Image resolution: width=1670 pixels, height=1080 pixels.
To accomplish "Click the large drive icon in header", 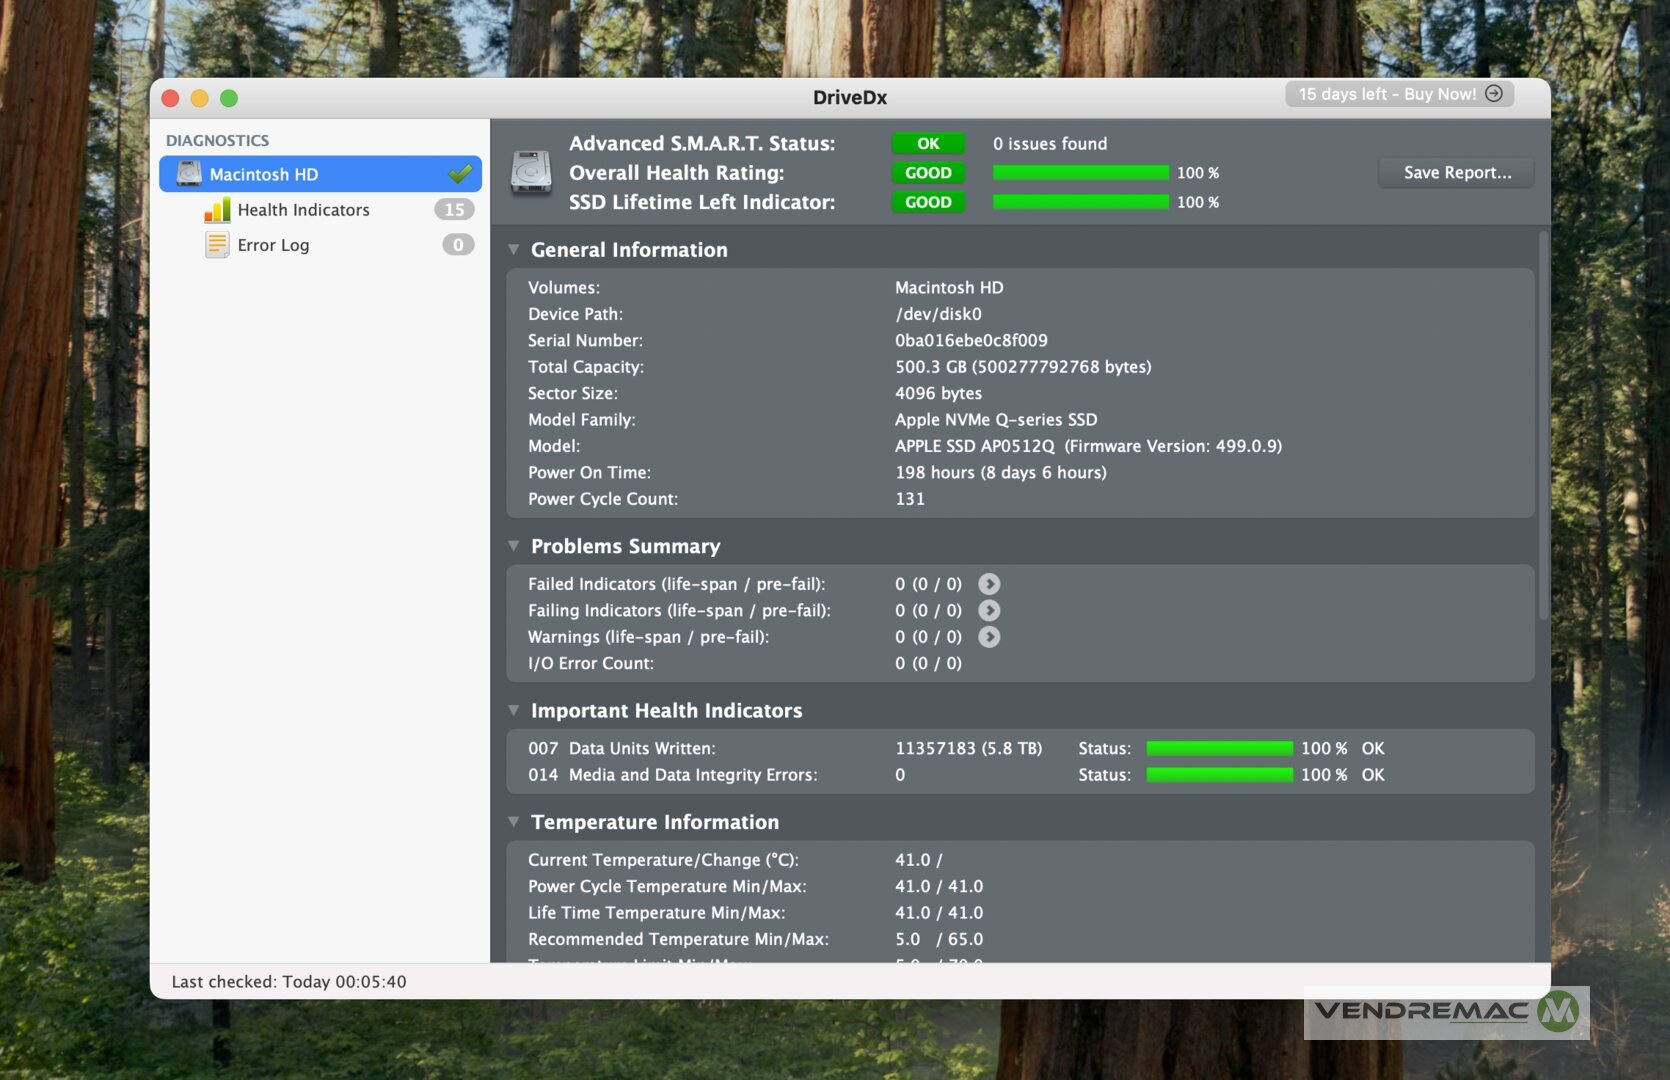I will point(531,172).
